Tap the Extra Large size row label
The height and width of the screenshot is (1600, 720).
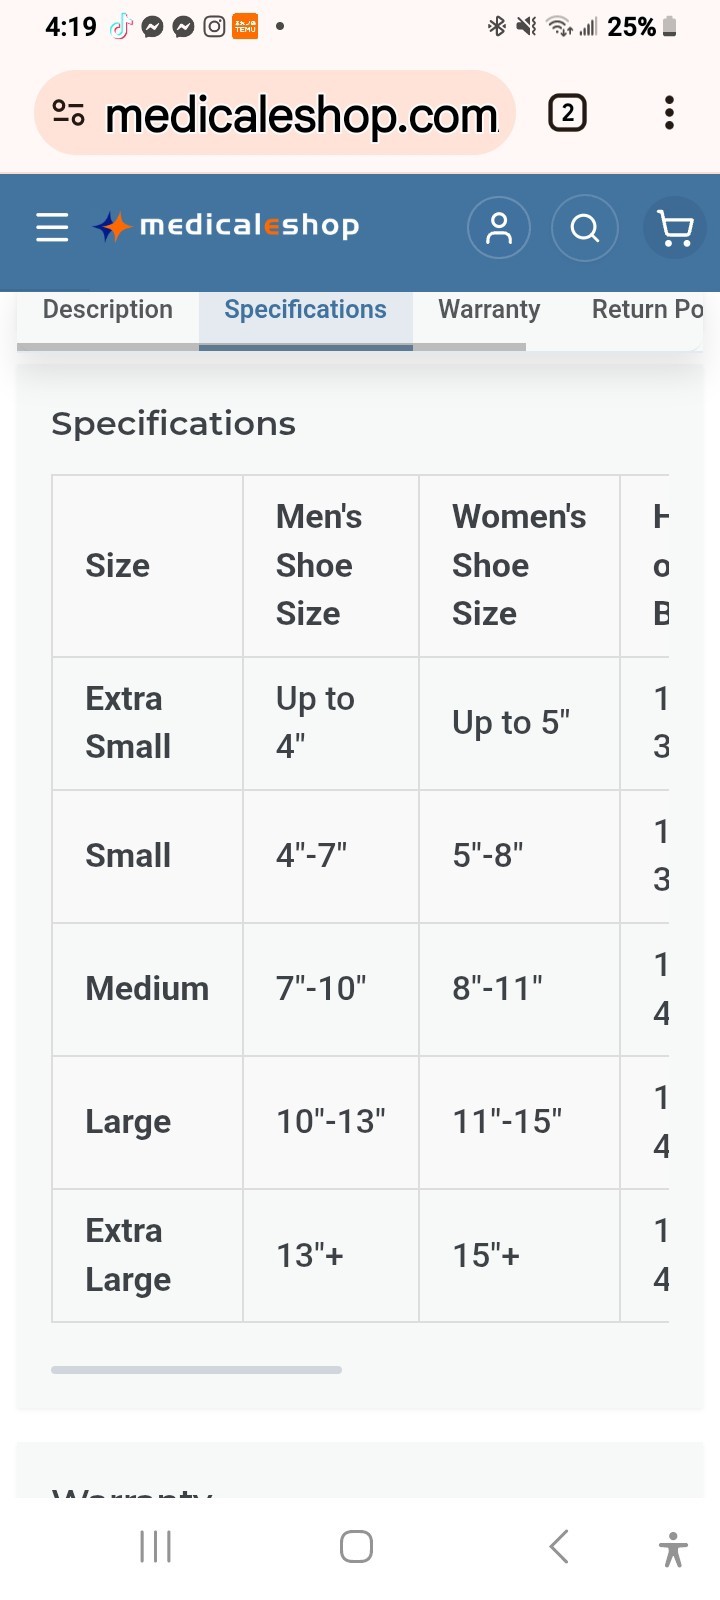point(128,1256)
